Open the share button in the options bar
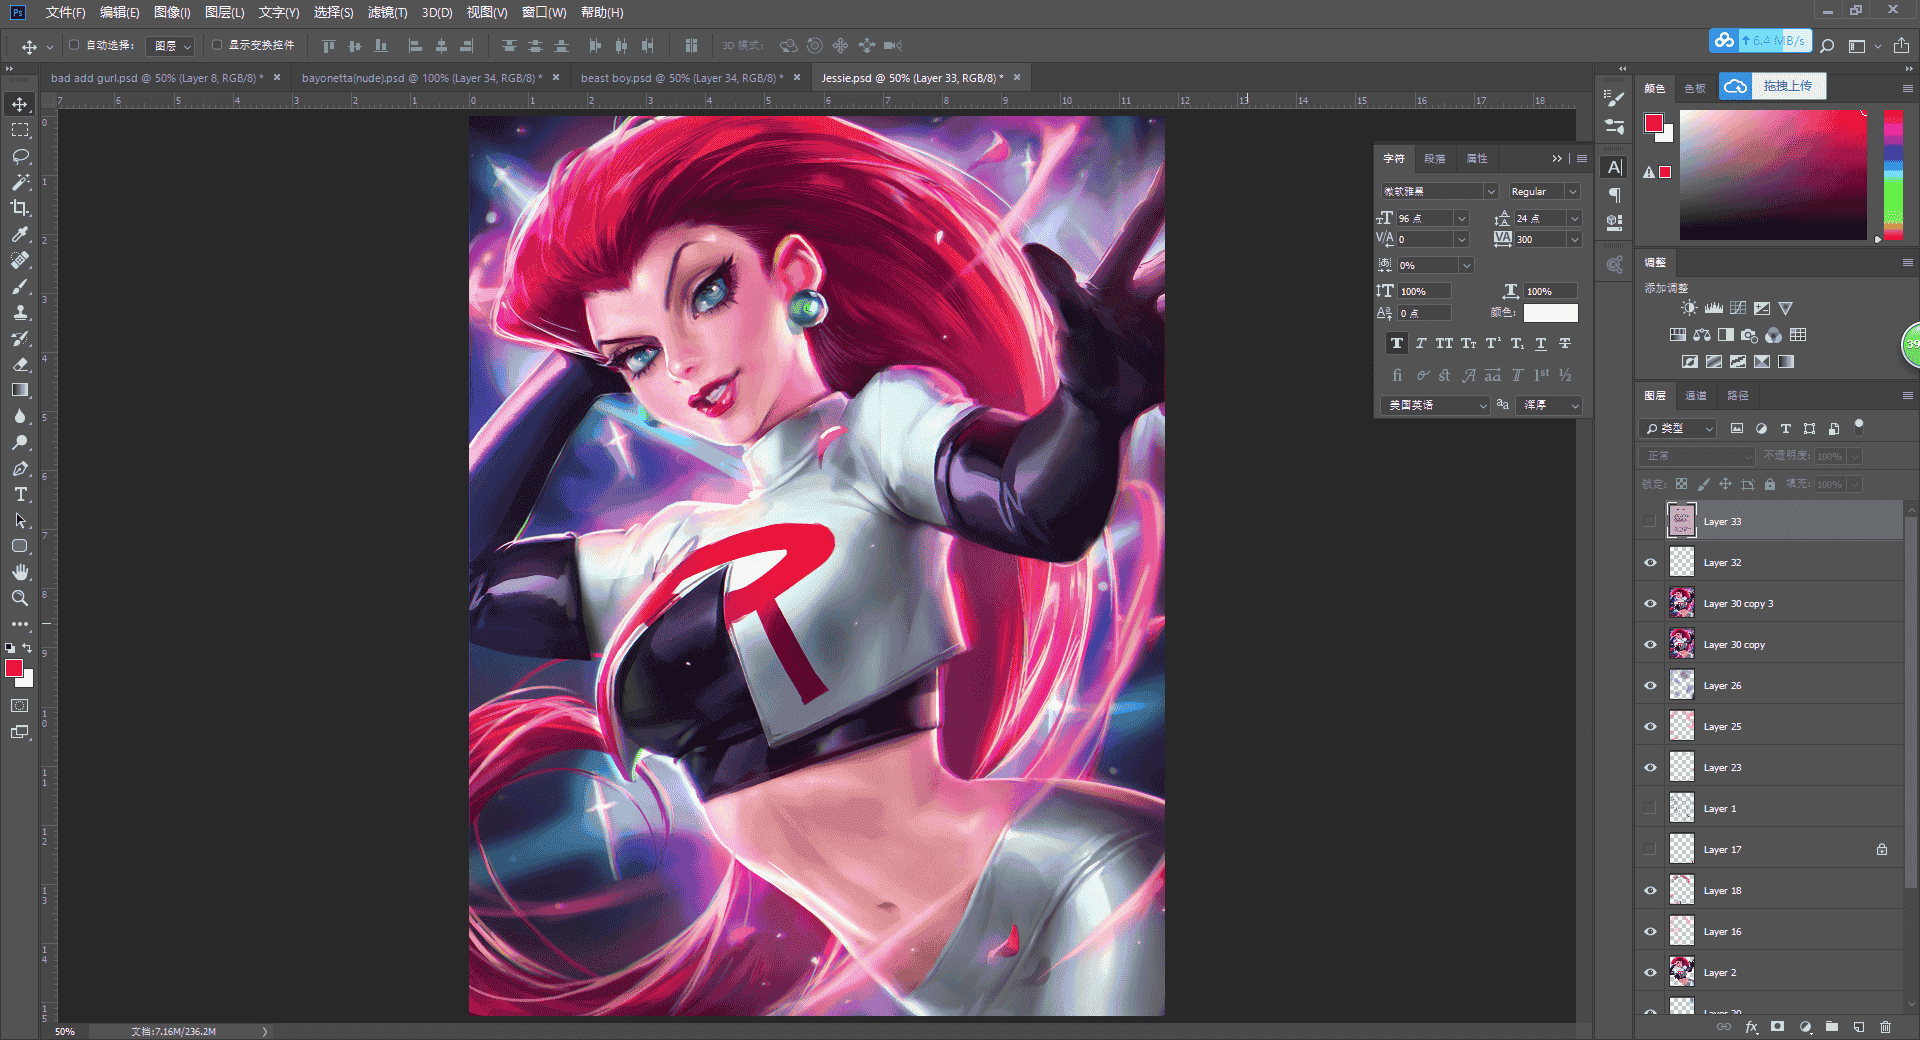This screenshot has width=1920, height=1040. pos(1901,46)
